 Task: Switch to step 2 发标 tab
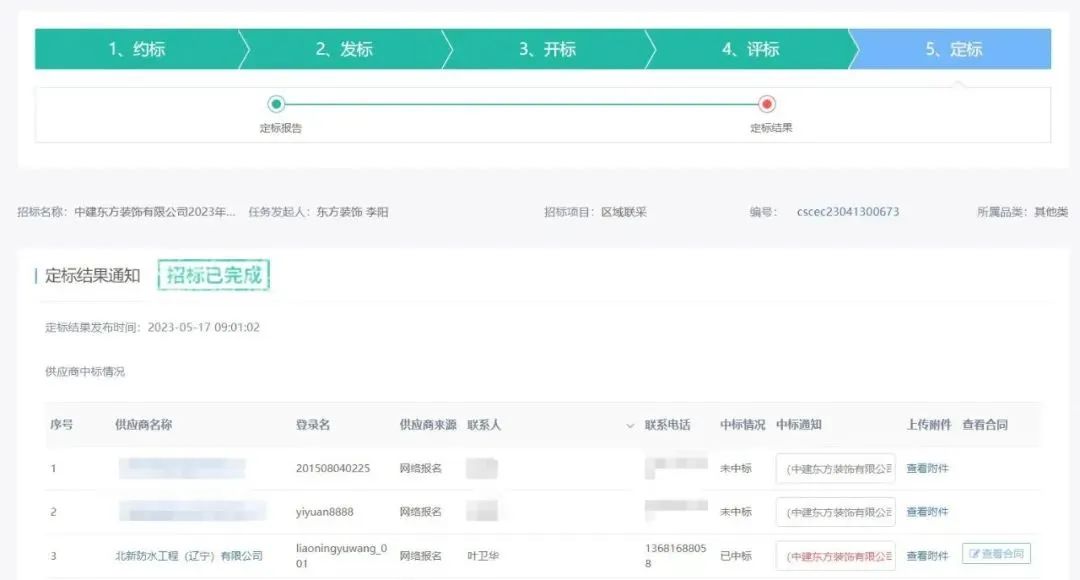point(344,49)
